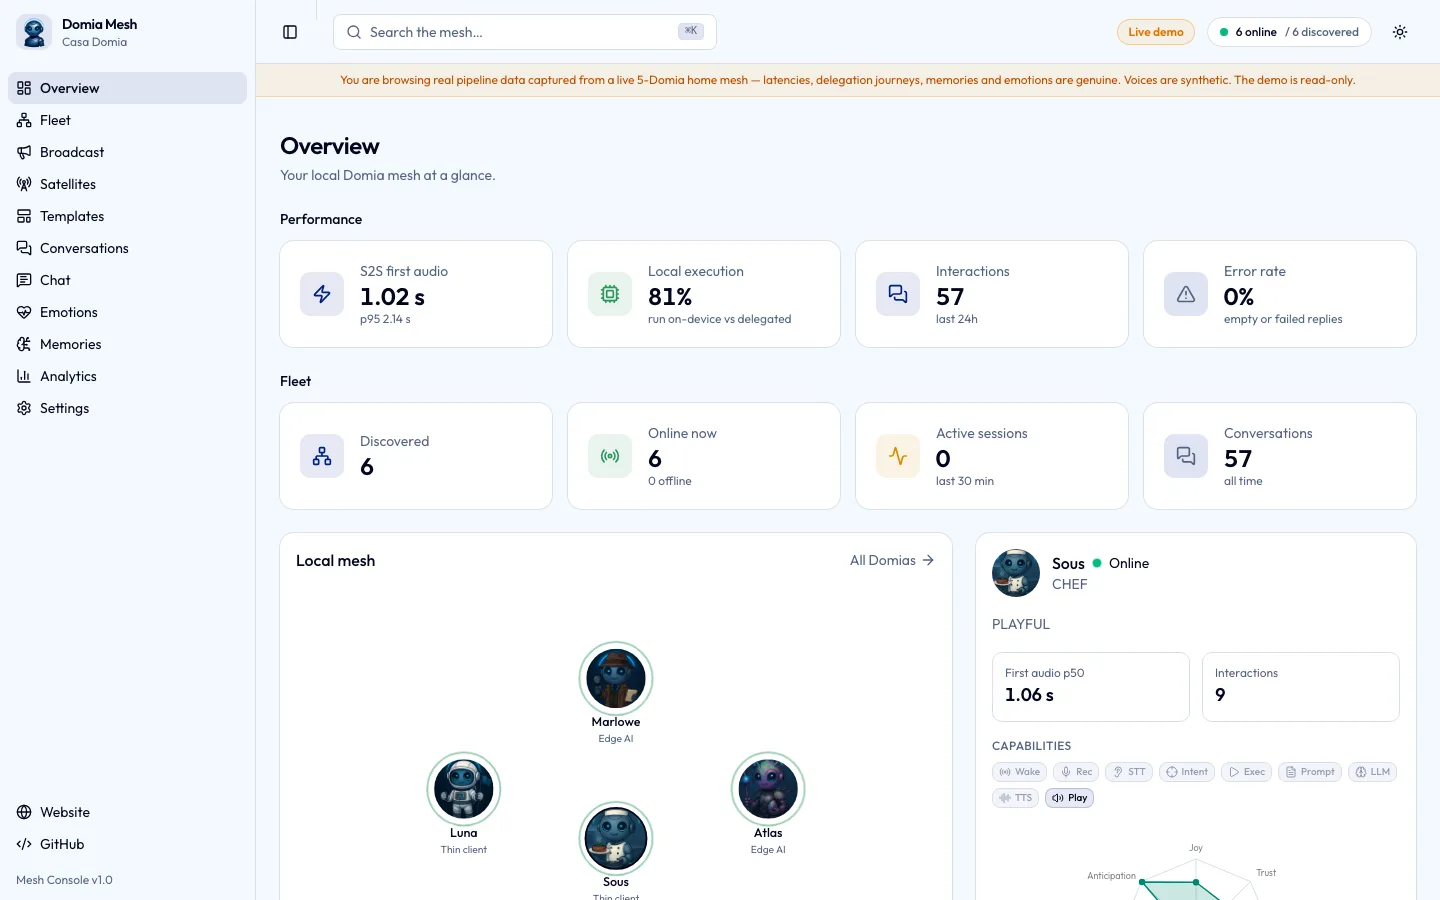Image resolution: width=1440 pixels, height=900 pixels.
Task: Open the Analytics page
Action: pyautogui.click(x=127, y=376)
